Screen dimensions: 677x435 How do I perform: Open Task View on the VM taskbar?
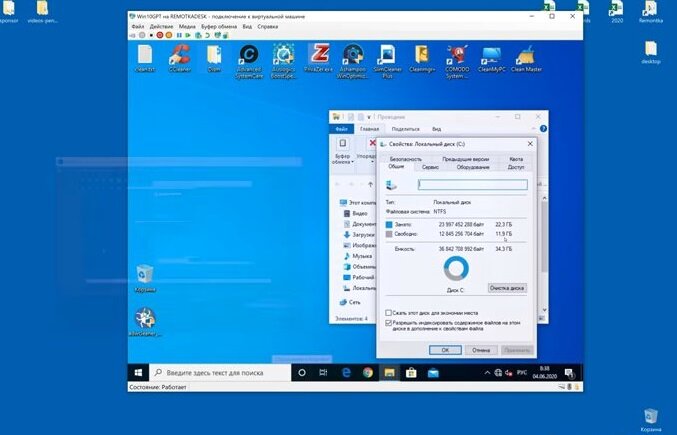click(323, 373)
